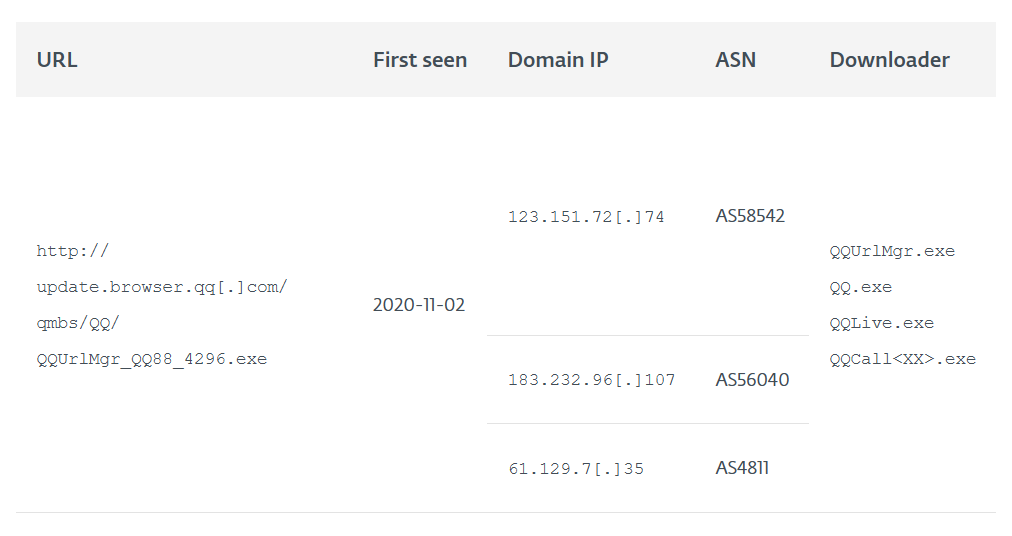The width and height of the screenshot is (1012, 536).
Task: Click the AS56040 ASN cell
Action: [752, 380]
